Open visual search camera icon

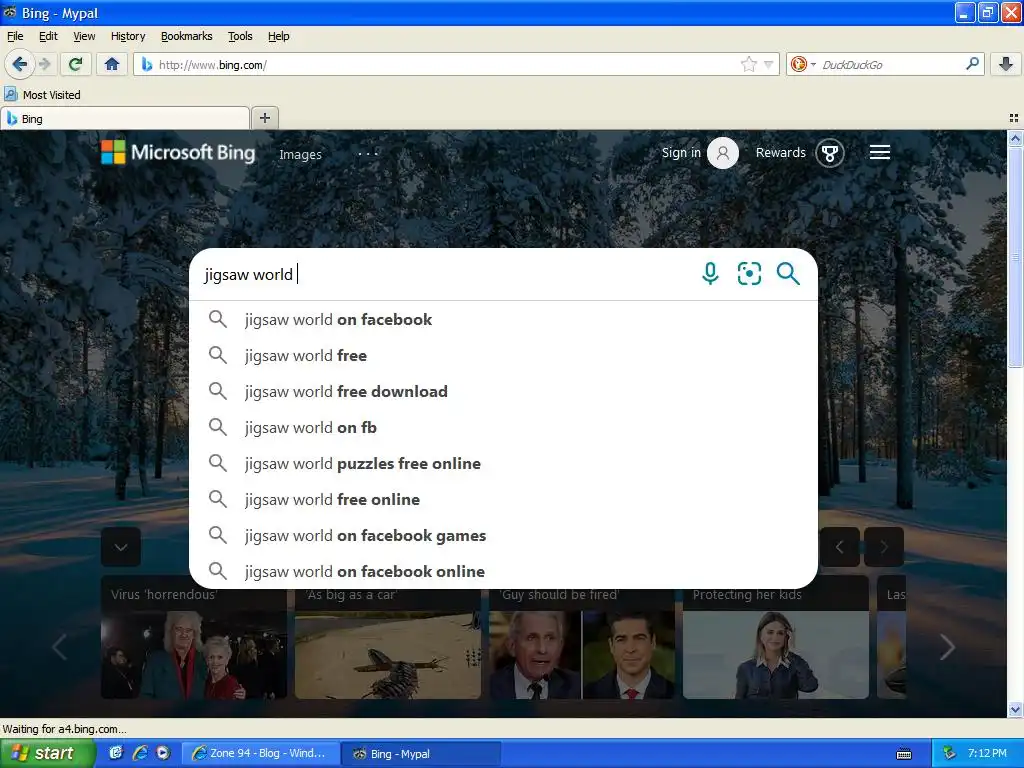coord(749,274)
